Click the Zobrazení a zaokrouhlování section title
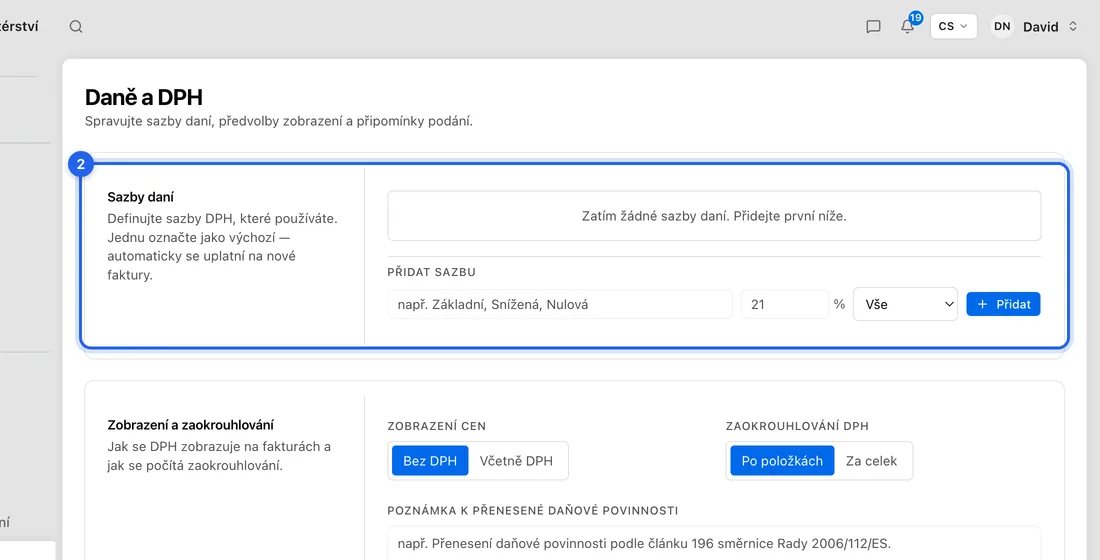 coord(191,425)
